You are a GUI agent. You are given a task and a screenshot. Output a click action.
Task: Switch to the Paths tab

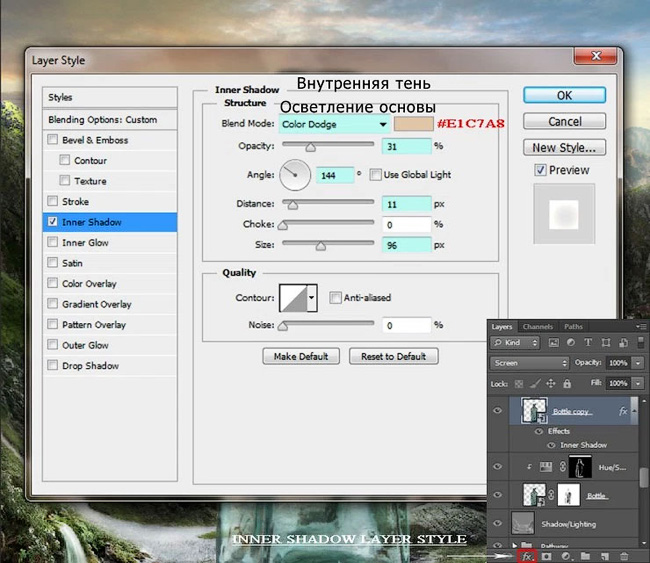[x=573, y=327]
